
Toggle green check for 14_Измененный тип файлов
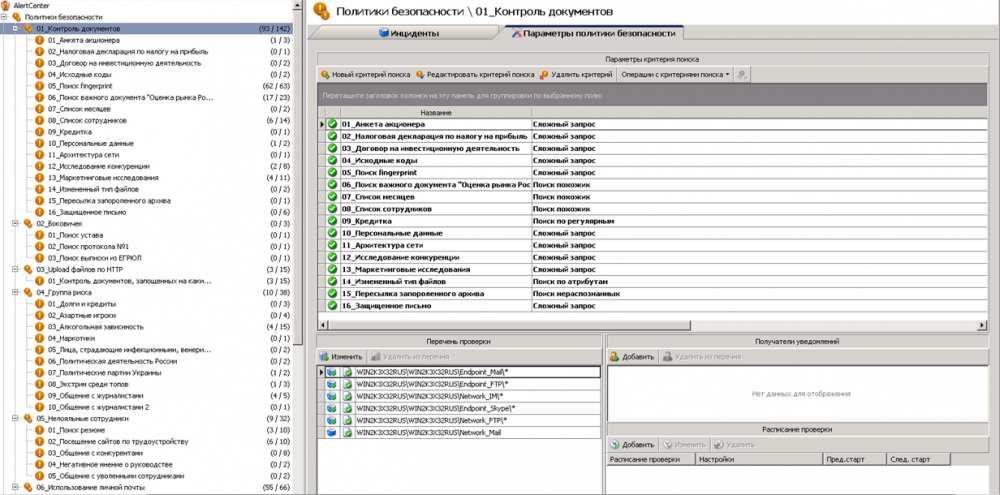click(333, 282)
